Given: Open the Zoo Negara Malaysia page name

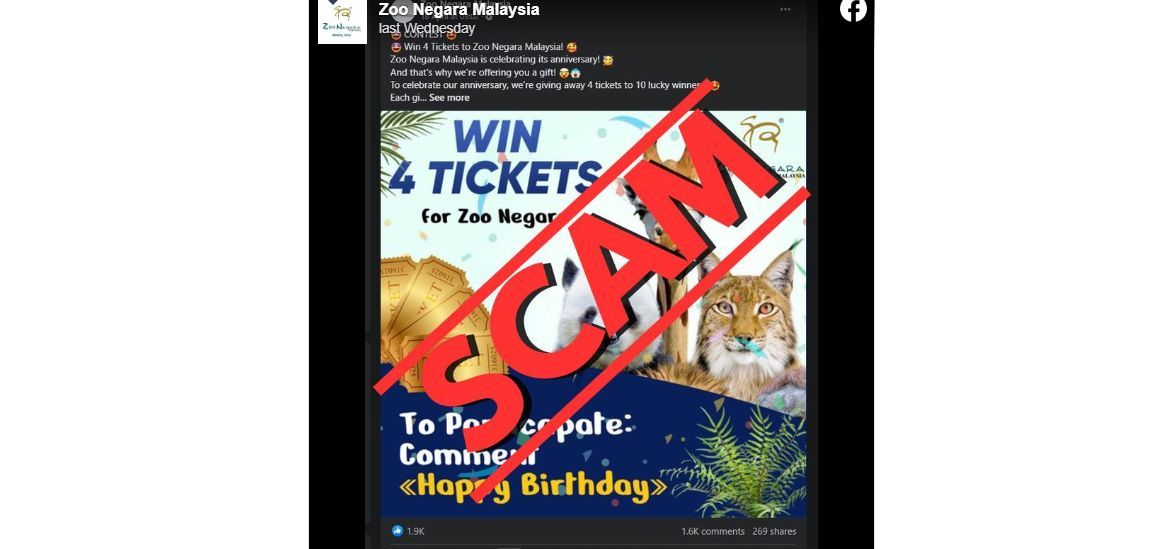Looking at the screenshot, I should point(459,10).
